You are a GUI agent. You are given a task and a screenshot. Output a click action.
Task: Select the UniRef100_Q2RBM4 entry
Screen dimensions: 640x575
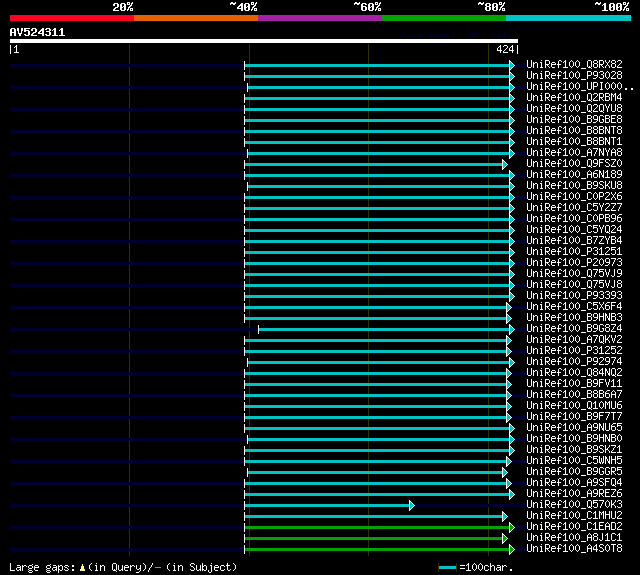[574, 98]
